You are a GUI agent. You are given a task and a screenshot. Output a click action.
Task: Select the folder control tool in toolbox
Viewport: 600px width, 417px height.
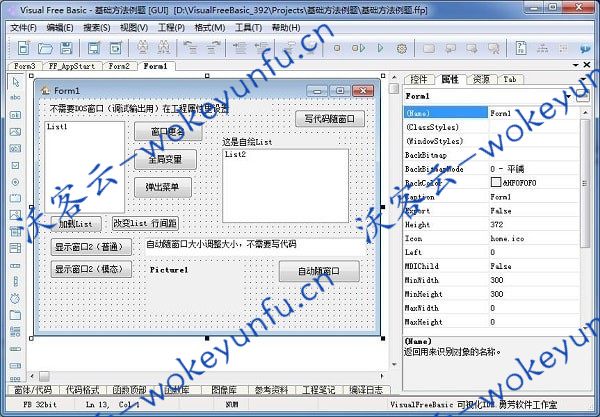(15, 315)
